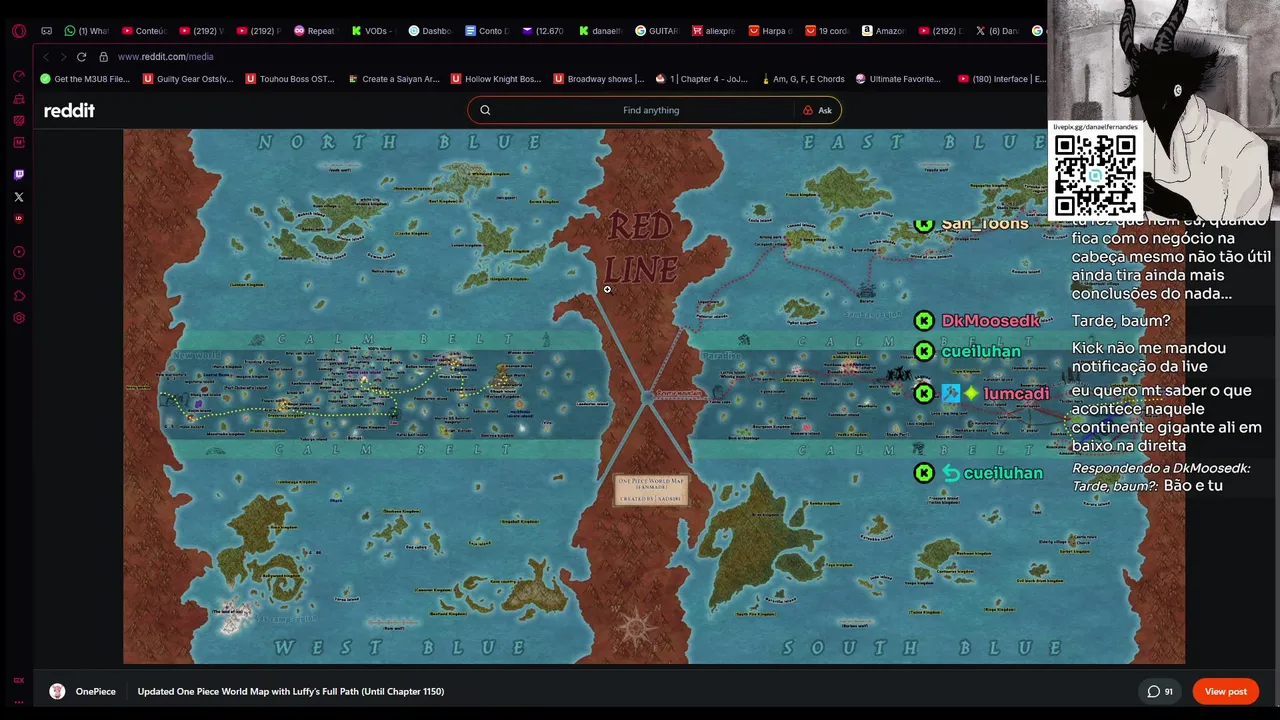Click the View post button

[x=1225, y=691]
